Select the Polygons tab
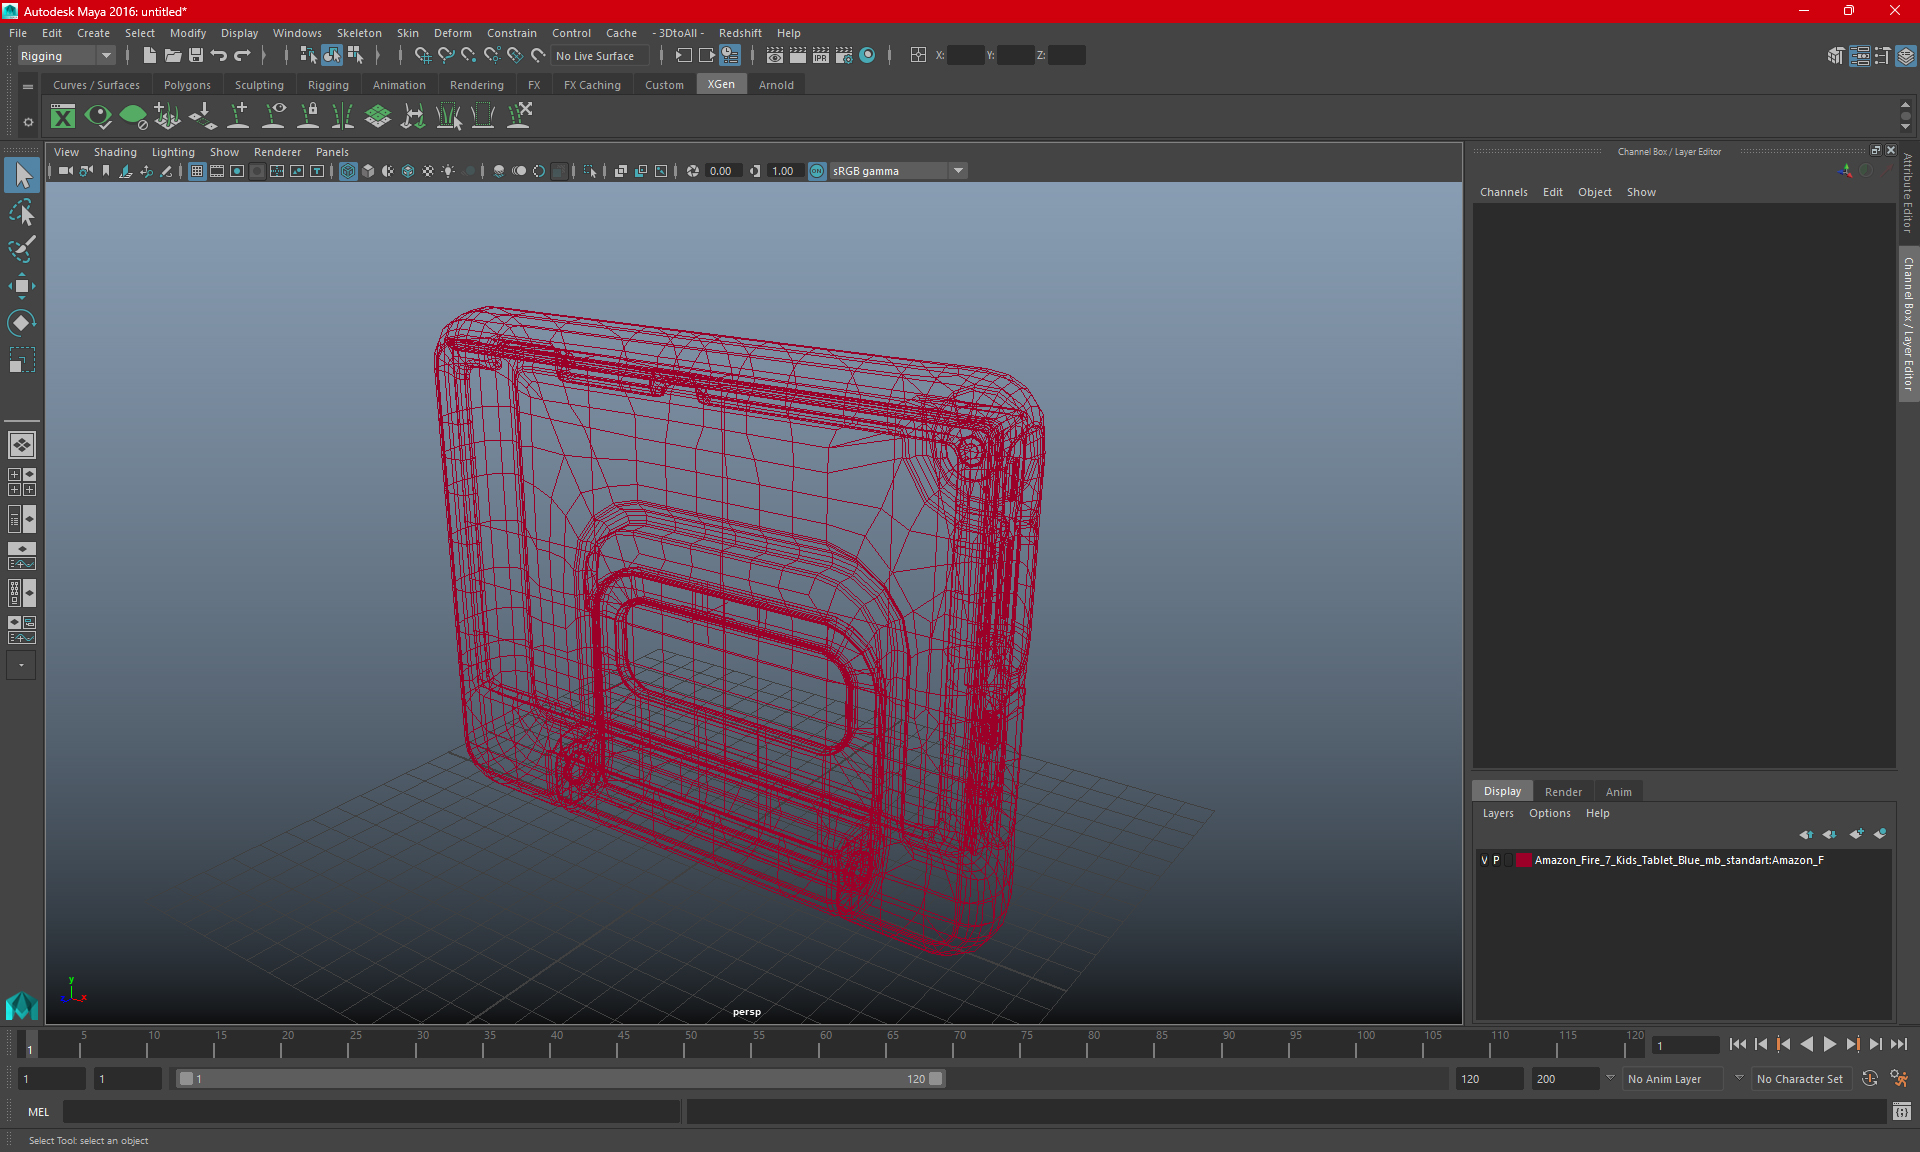Viewport: 1920px width, 1152px height. 189,84
